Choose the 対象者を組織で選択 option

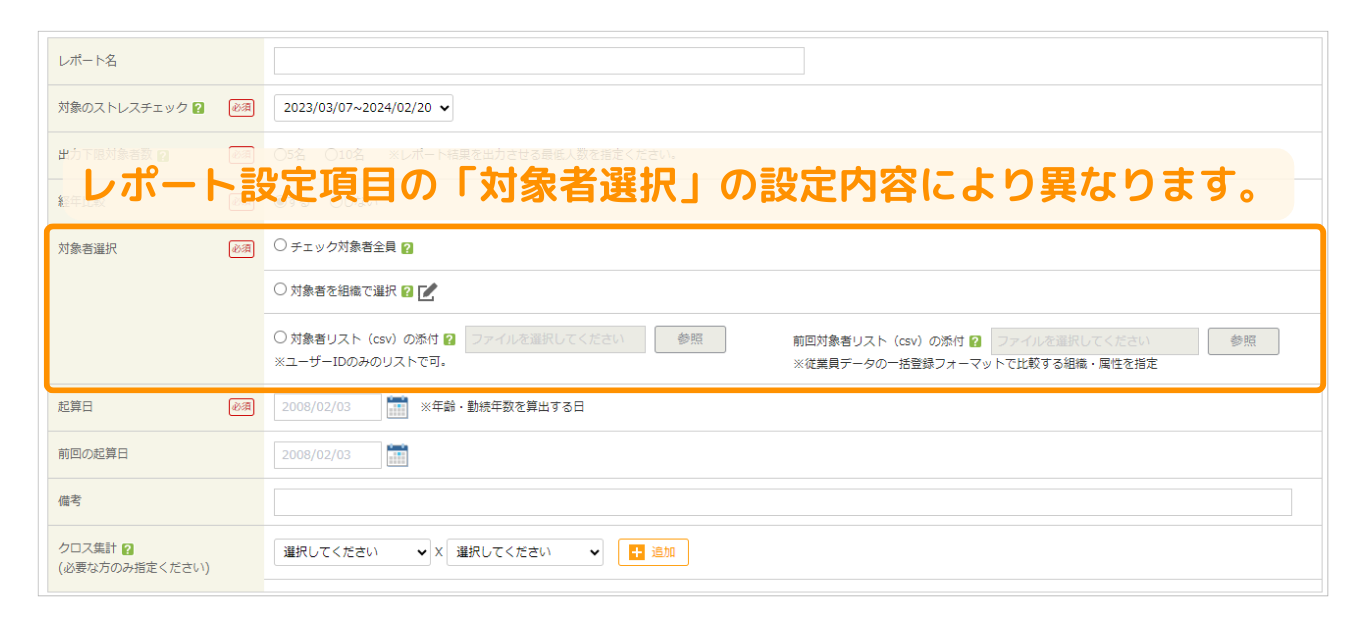click(280, 290)
